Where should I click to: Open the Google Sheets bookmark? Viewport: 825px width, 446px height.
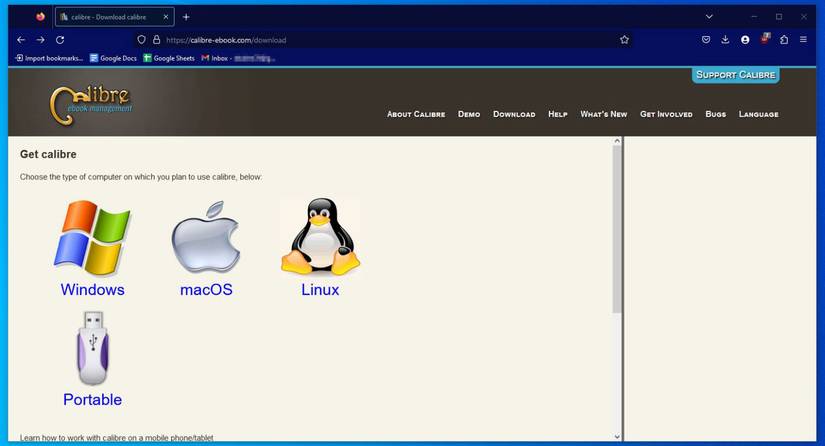point(169,58)
